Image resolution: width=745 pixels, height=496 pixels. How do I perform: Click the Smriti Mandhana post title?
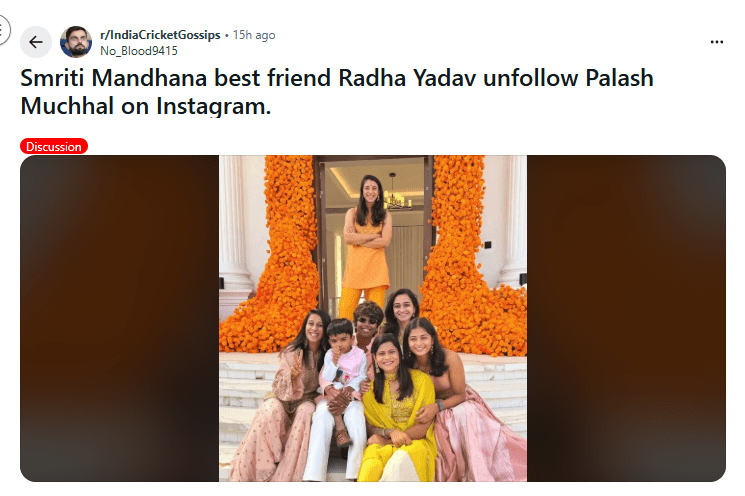(336, 91)
